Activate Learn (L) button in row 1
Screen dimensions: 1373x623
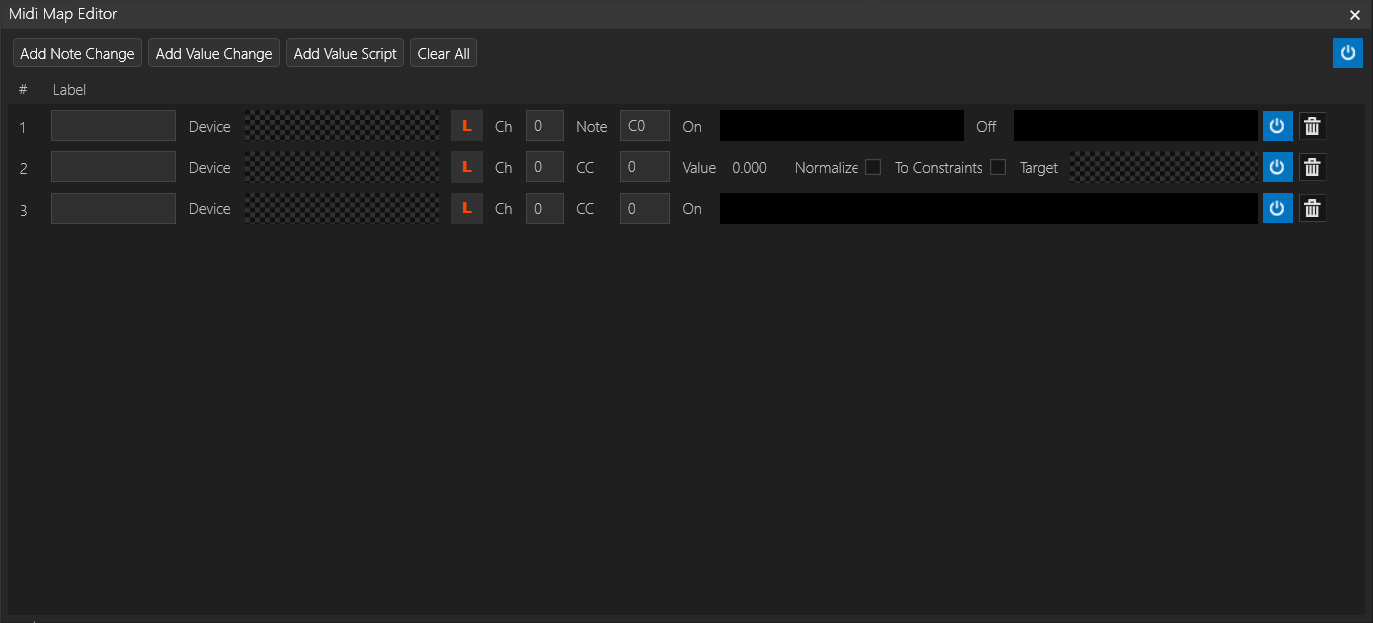pyautogui.click(x=467, y=126)
